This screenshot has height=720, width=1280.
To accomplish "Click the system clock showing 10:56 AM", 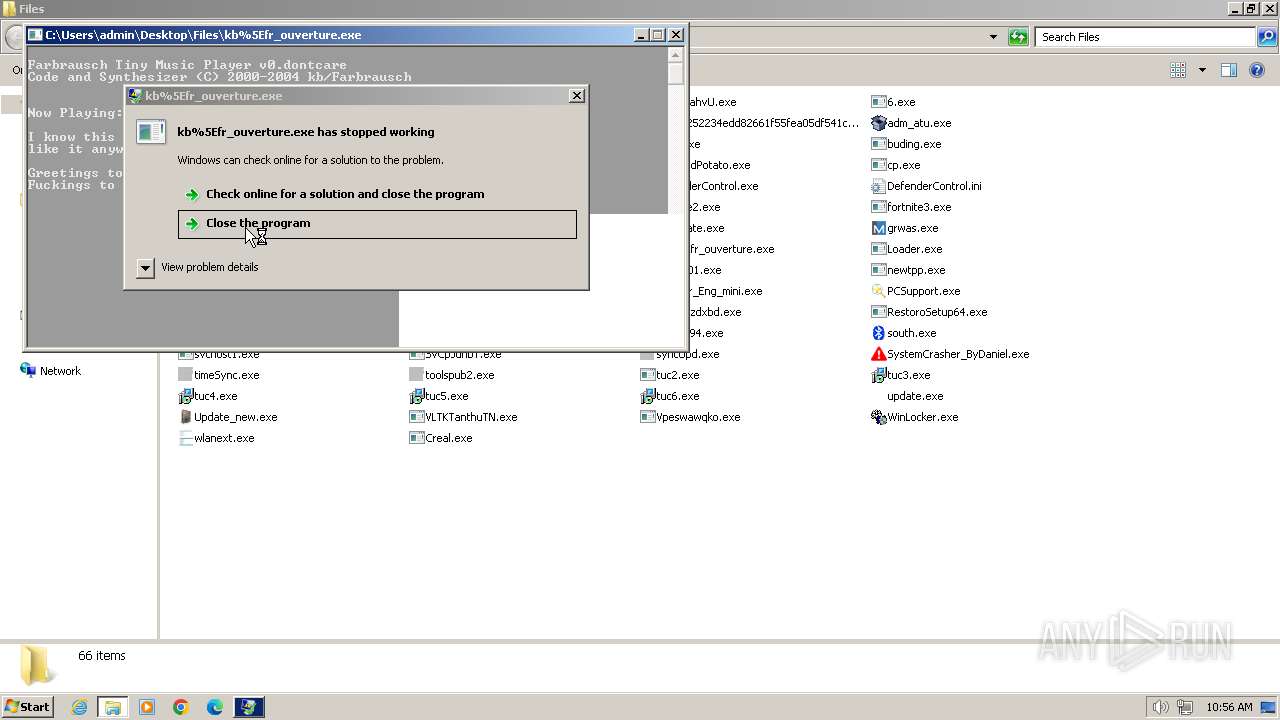I will 1229,707.
